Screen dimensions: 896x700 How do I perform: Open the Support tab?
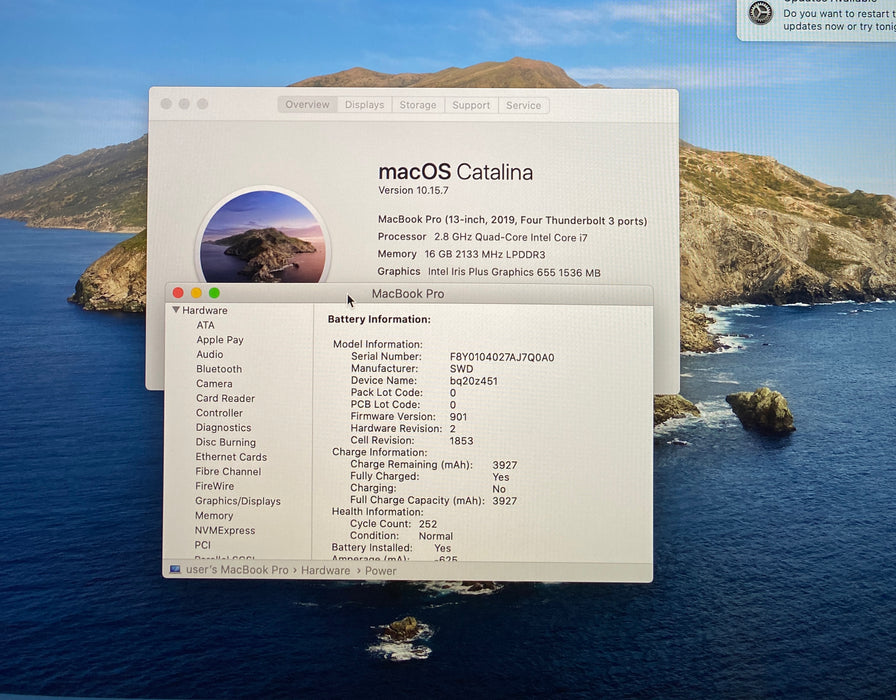(471, 105)
